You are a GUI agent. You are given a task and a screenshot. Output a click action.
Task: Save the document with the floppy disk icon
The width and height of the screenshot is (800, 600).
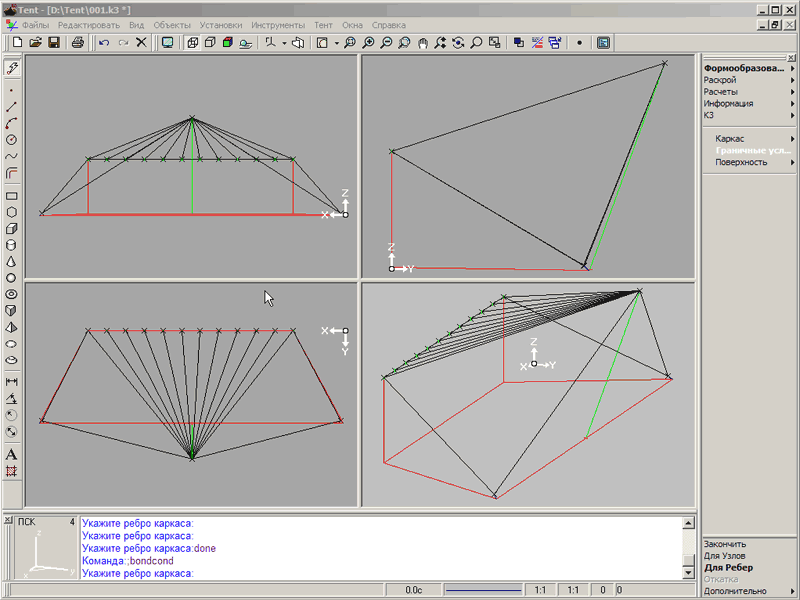point(54,43)
